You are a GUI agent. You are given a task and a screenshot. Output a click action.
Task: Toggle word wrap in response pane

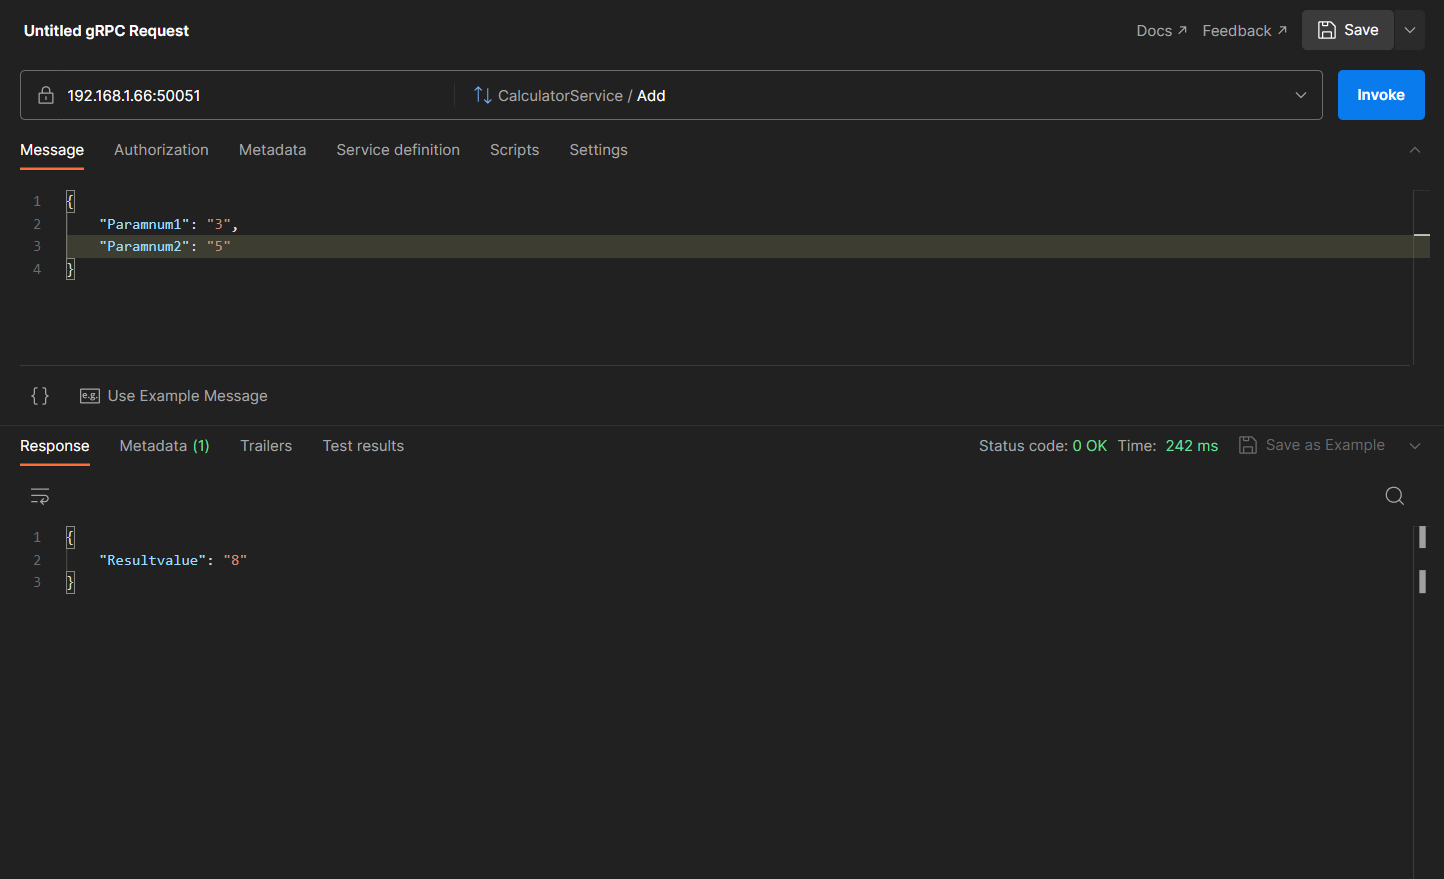40,496
